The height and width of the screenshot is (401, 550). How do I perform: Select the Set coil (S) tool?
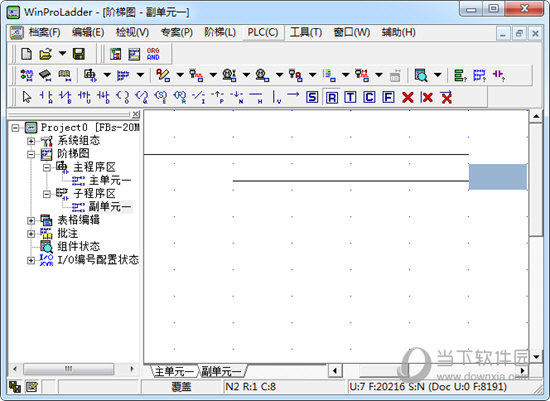(x=161, y=96)
